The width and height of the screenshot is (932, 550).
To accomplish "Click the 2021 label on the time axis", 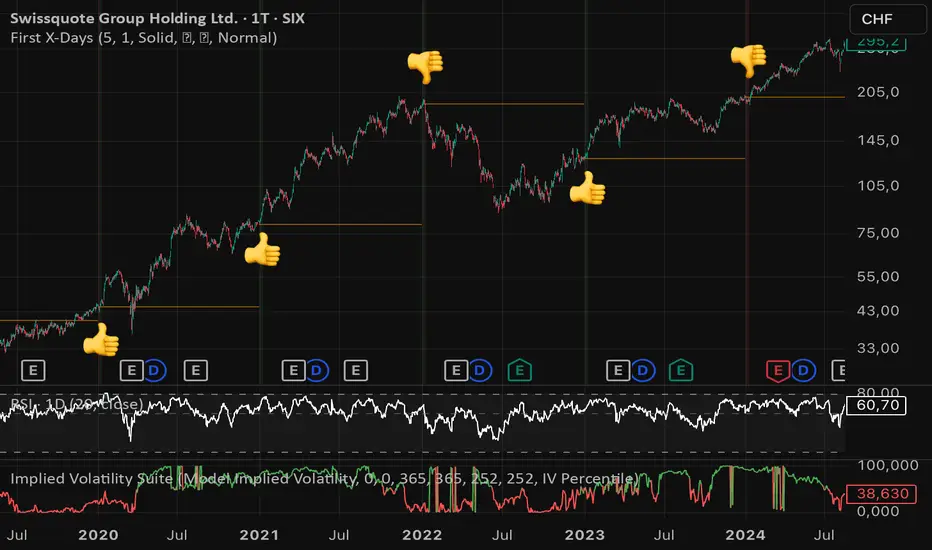I will 259,535.
